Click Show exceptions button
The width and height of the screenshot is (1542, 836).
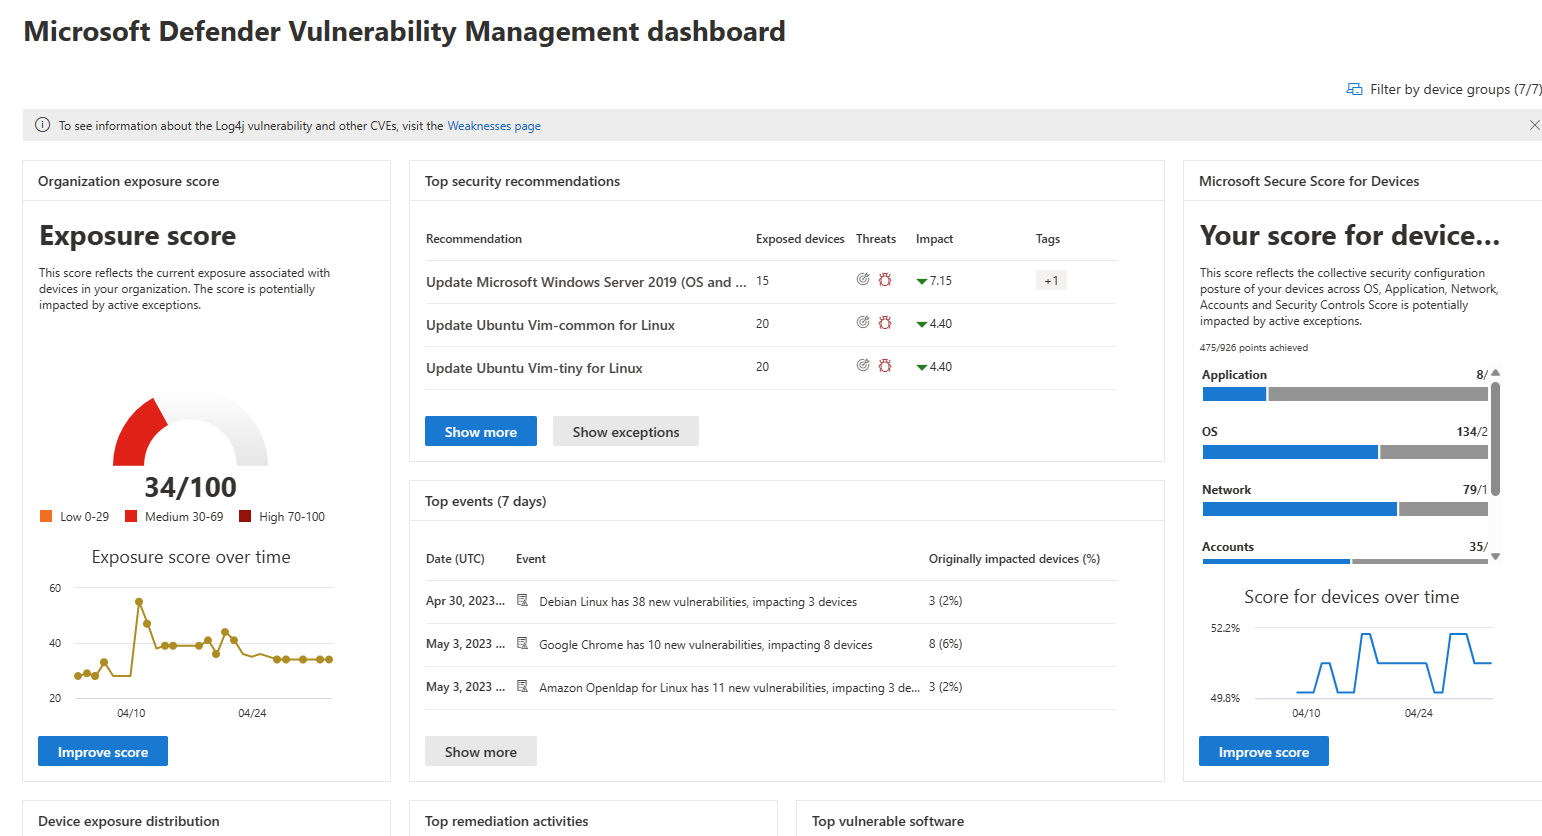click(x=626, y=431)
